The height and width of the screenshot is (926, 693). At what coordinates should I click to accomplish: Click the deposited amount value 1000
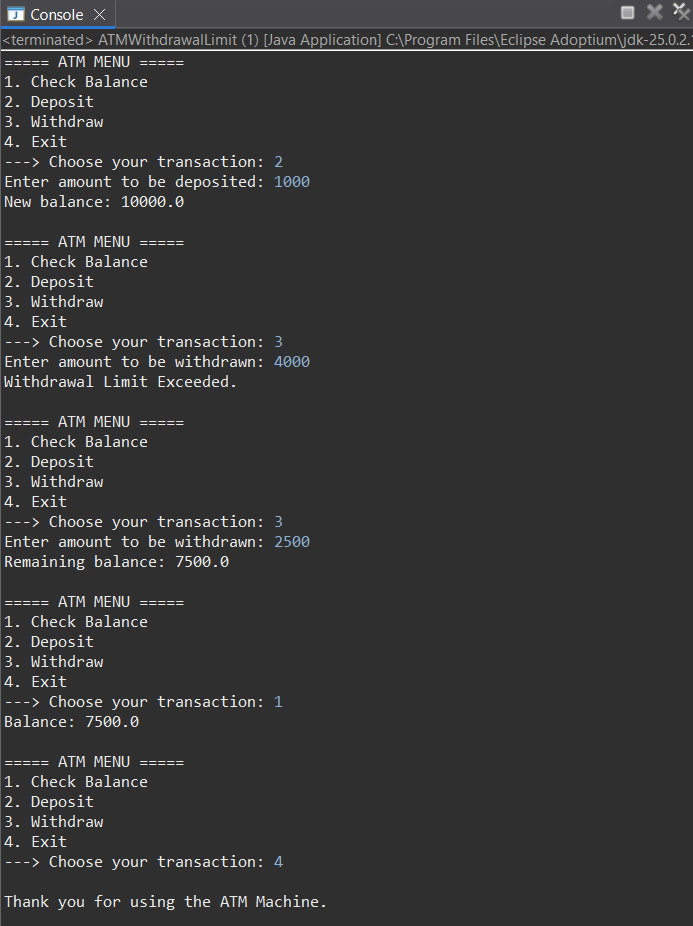click(291, 181)
